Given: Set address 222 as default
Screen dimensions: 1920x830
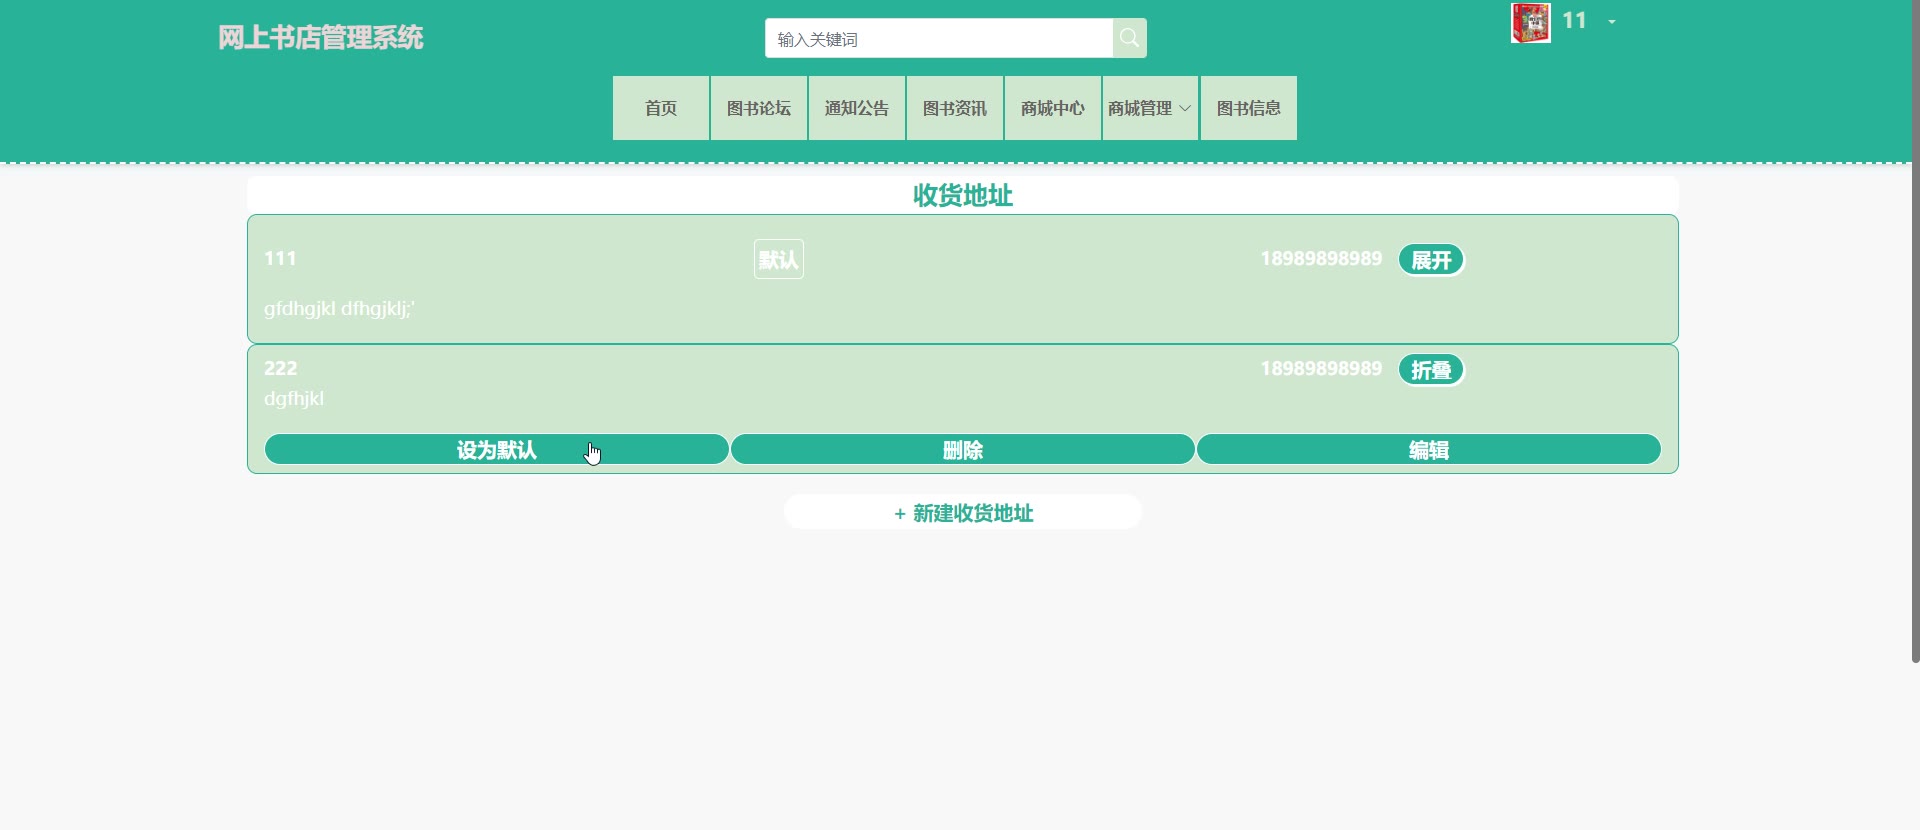Looking at the screenshot, I should (497, 450).
